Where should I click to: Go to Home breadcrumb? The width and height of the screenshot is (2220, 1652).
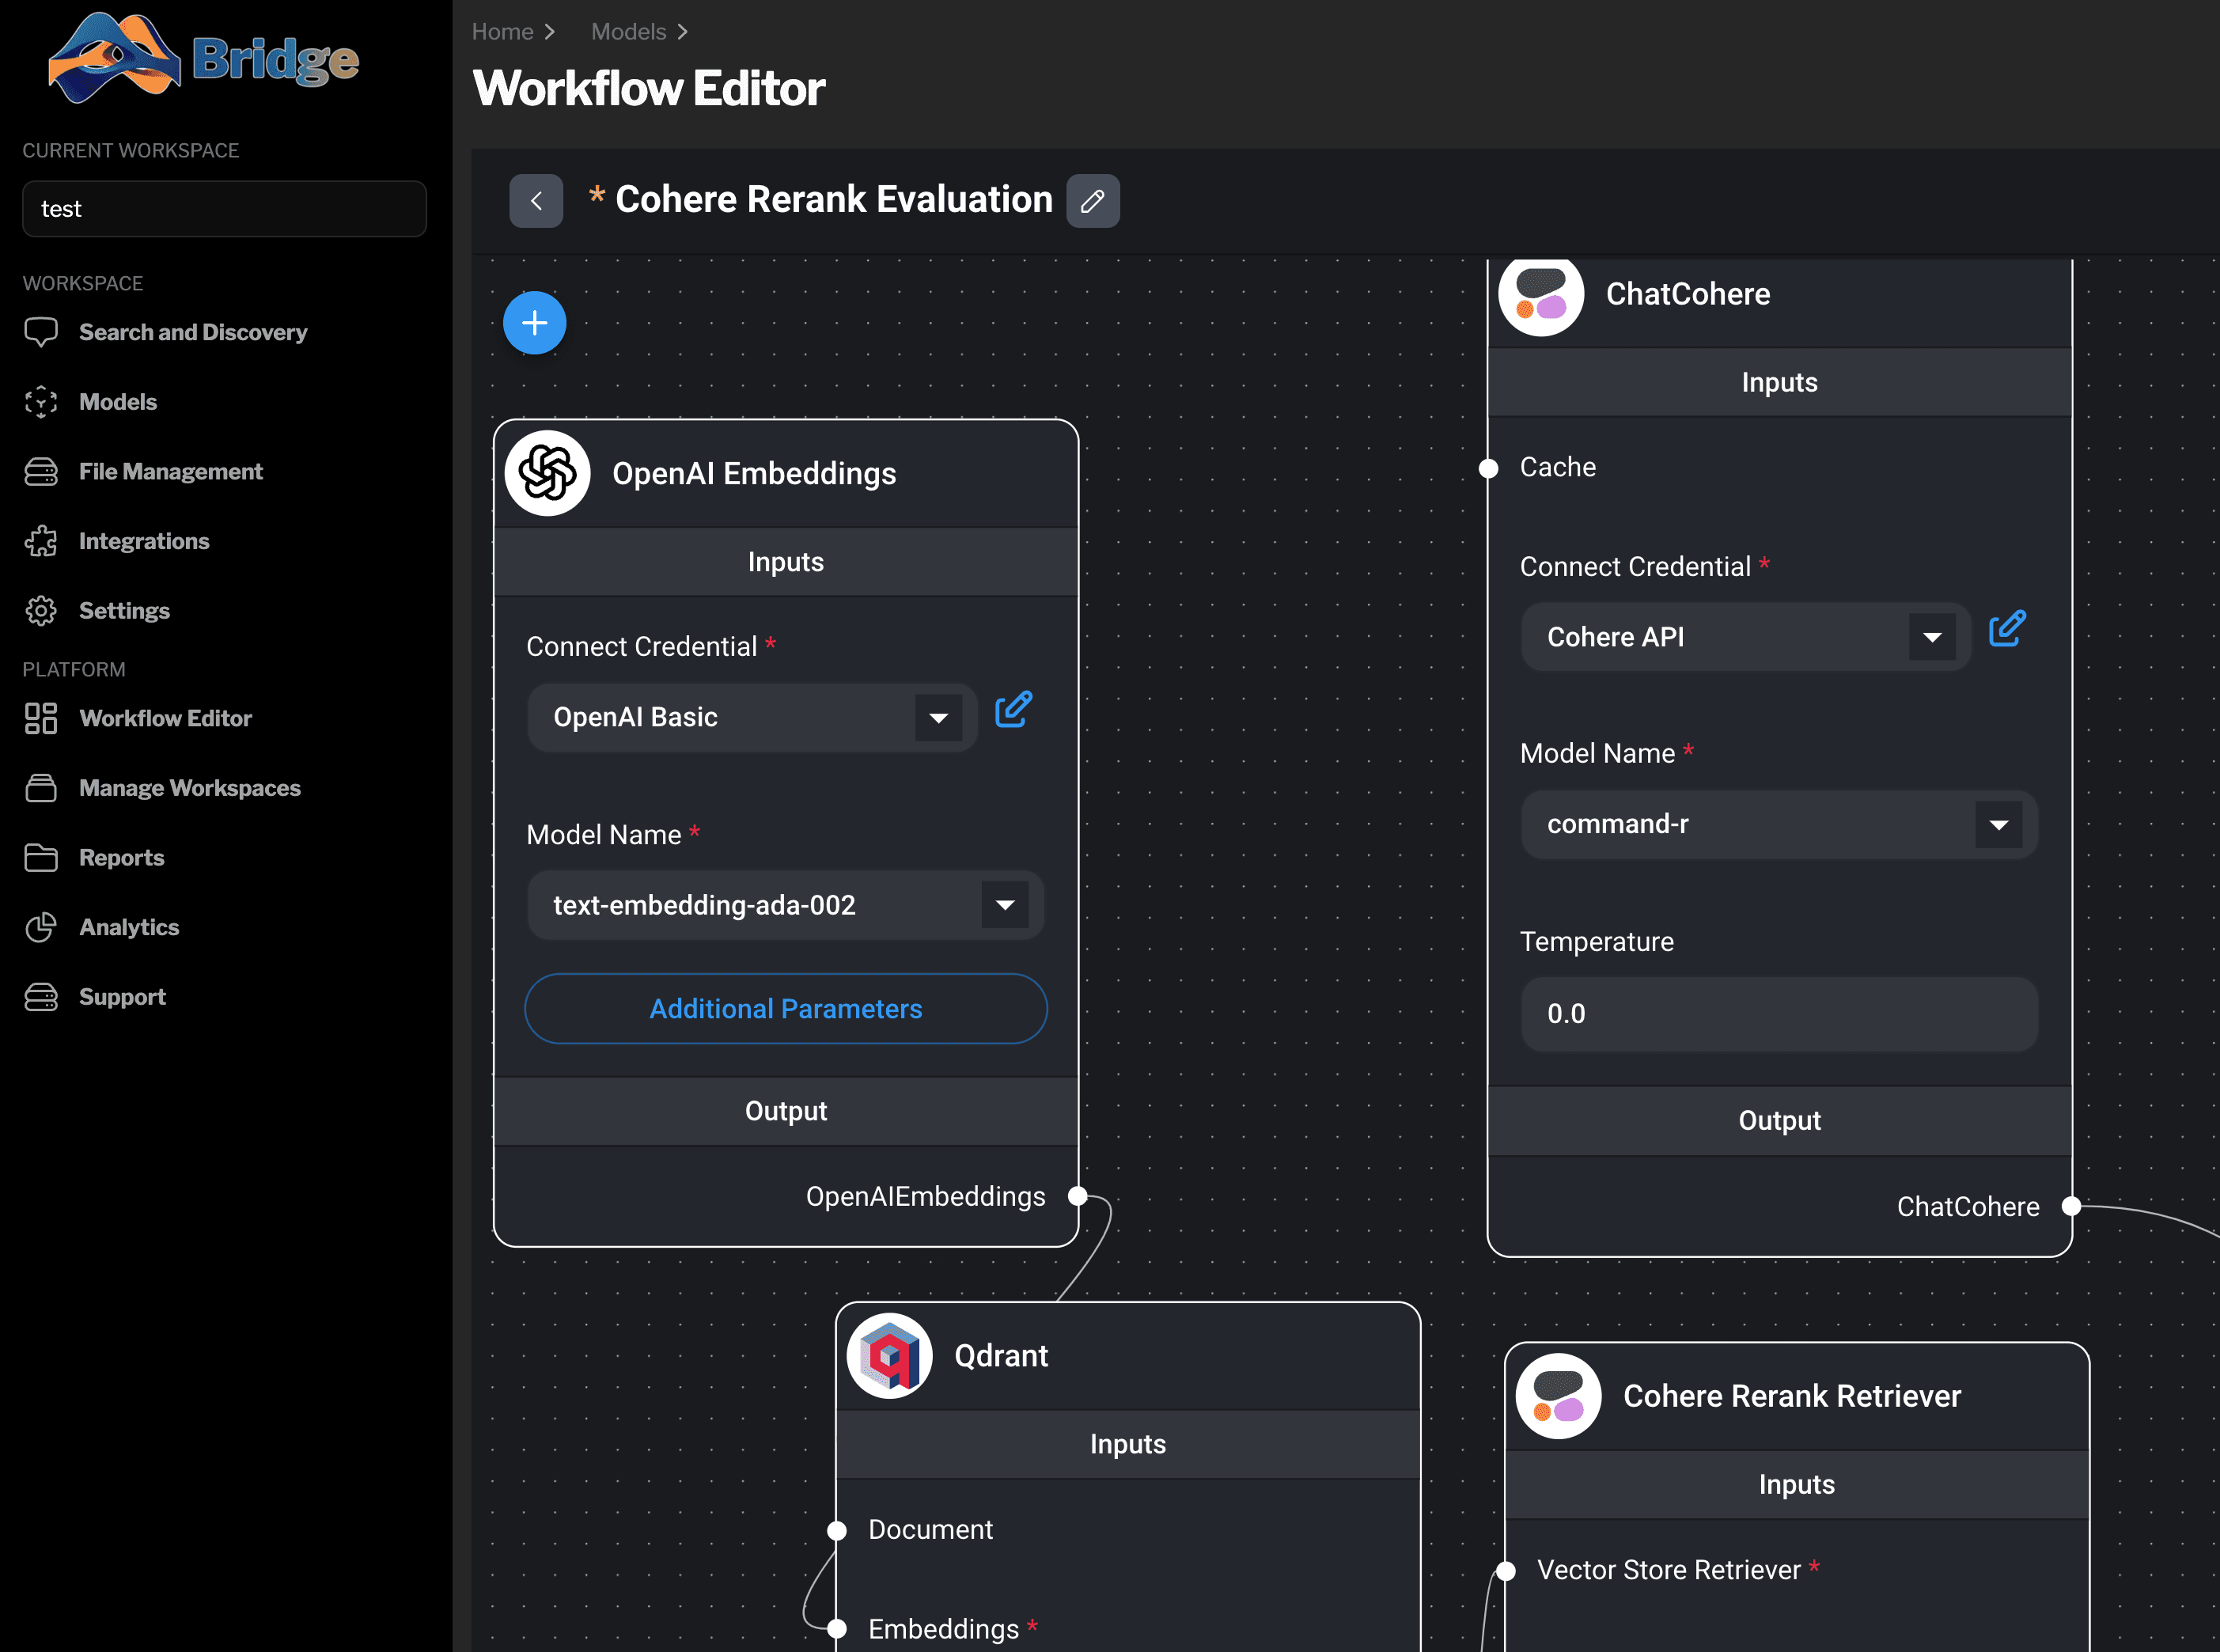502,32
